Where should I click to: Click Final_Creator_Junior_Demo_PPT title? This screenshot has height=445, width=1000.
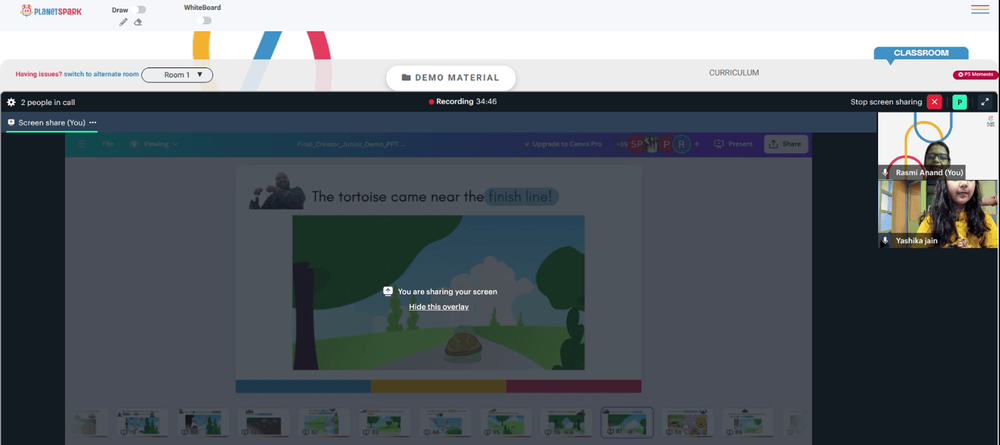pyautogui.click(x=351, y=144)
